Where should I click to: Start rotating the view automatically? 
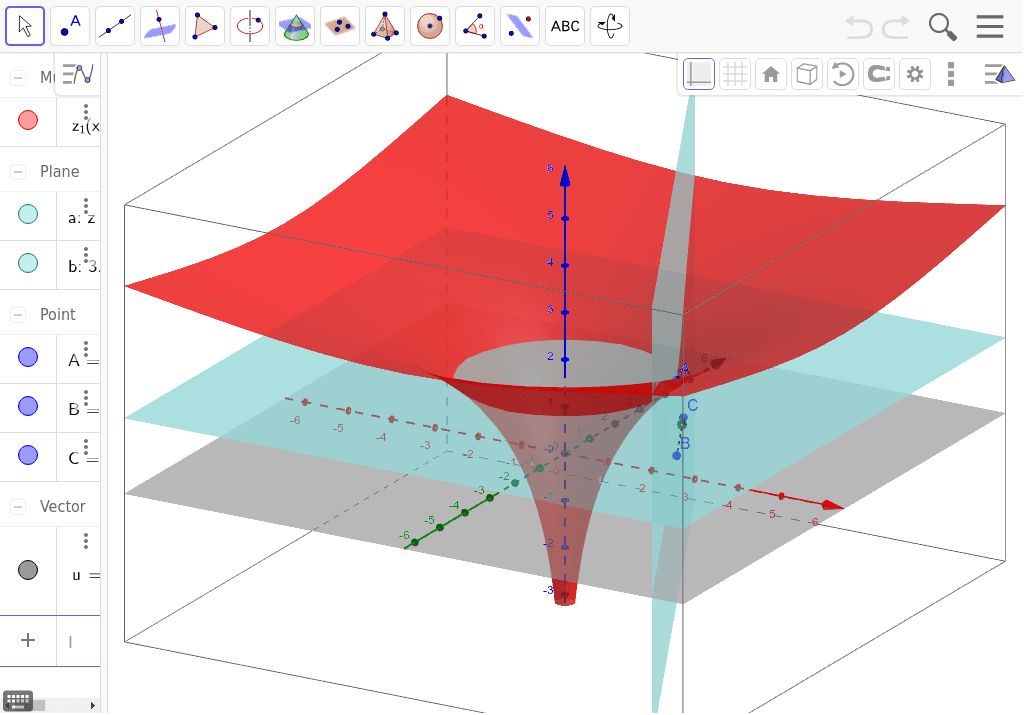click(x=842, y=74)
